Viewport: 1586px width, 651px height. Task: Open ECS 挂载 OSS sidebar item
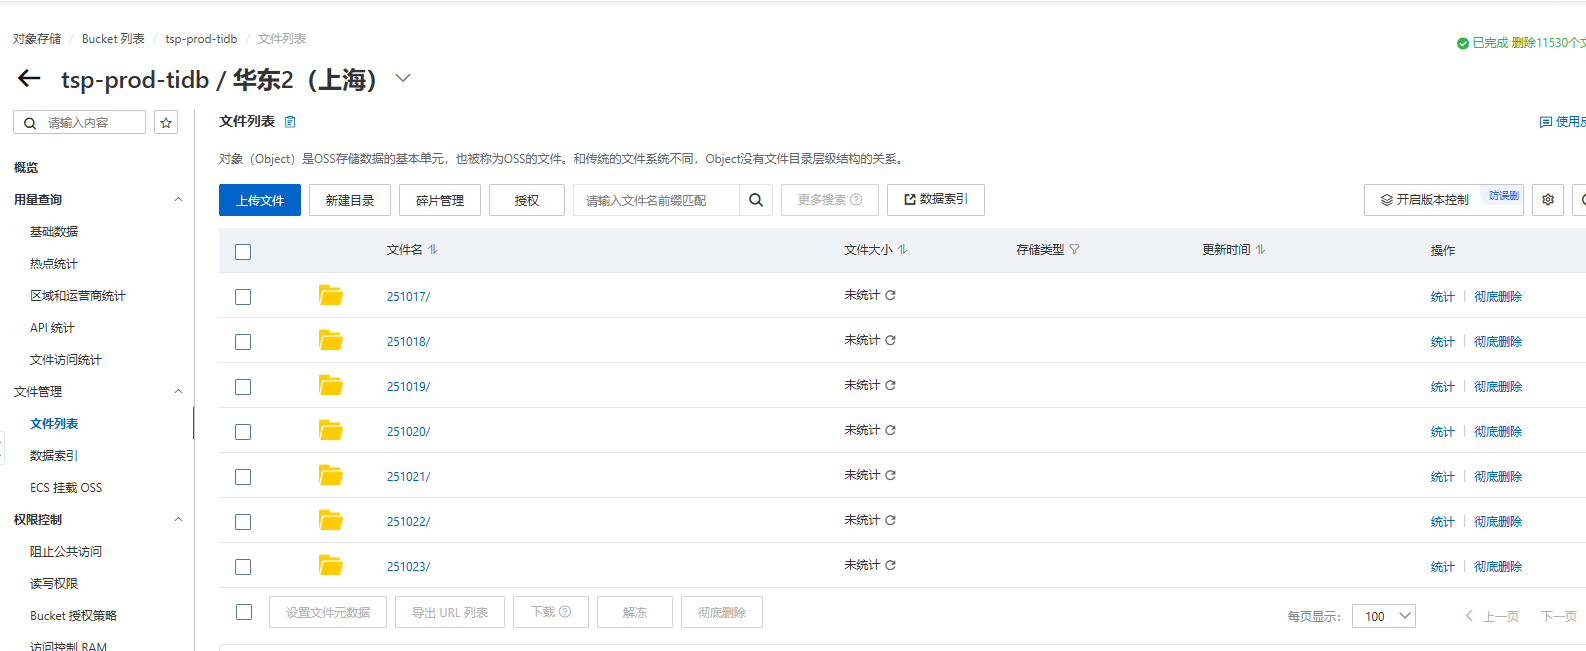(x=66, y=488)
